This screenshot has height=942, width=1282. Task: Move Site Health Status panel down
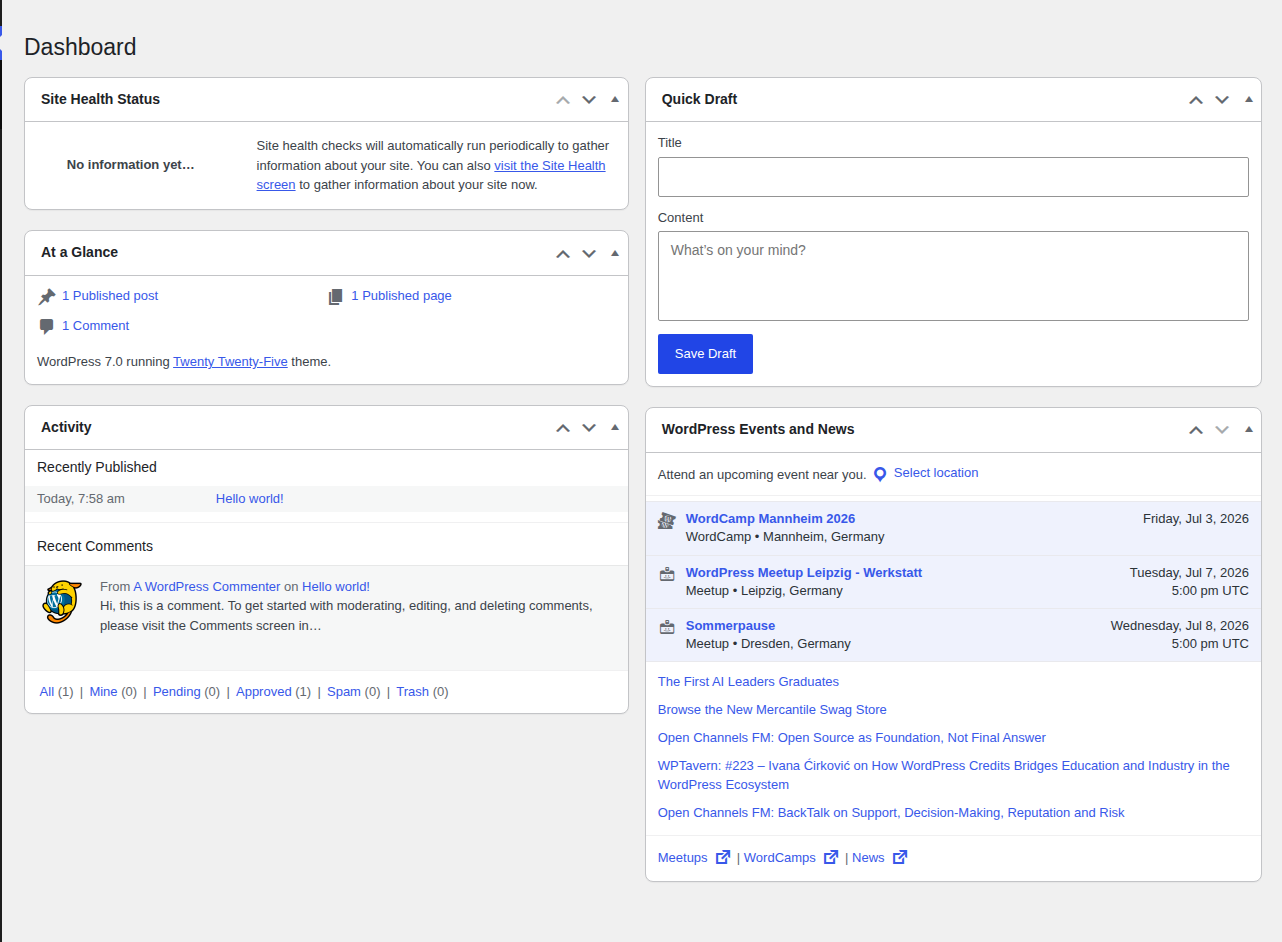coord(589,100)
